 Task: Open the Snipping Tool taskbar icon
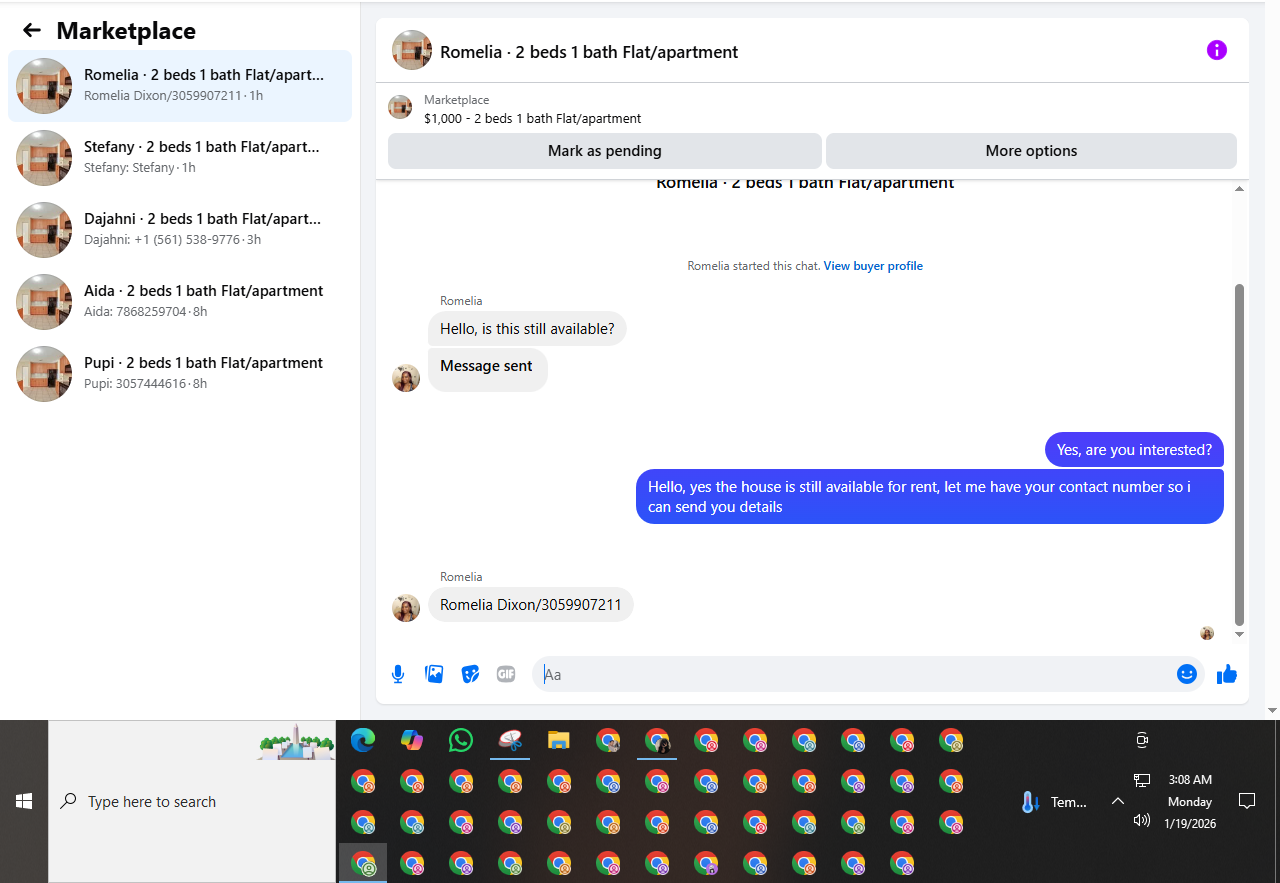coord(510,740)
